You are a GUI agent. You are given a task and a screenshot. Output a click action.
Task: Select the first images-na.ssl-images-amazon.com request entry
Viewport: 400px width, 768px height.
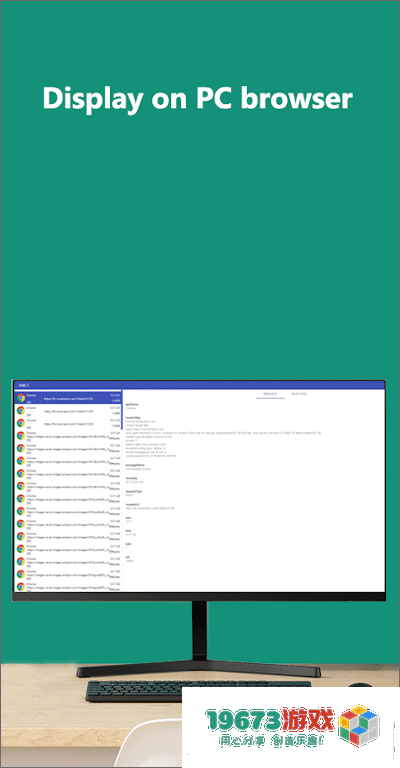68,435
